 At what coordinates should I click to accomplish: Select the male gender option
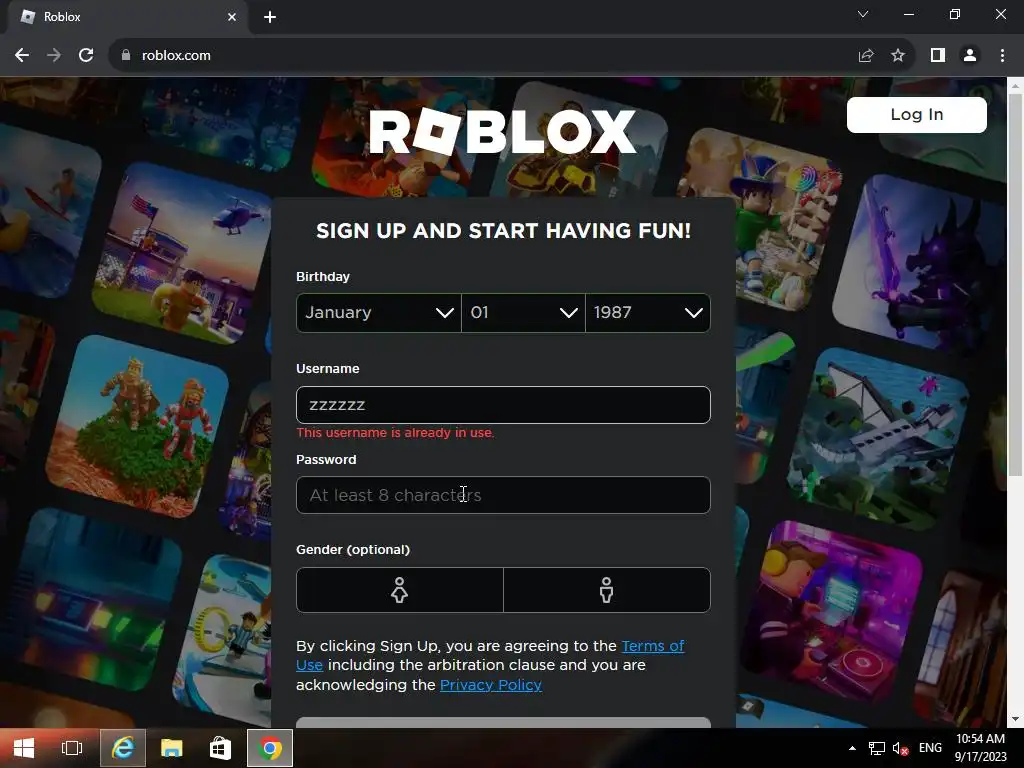[x=607, y=590]
